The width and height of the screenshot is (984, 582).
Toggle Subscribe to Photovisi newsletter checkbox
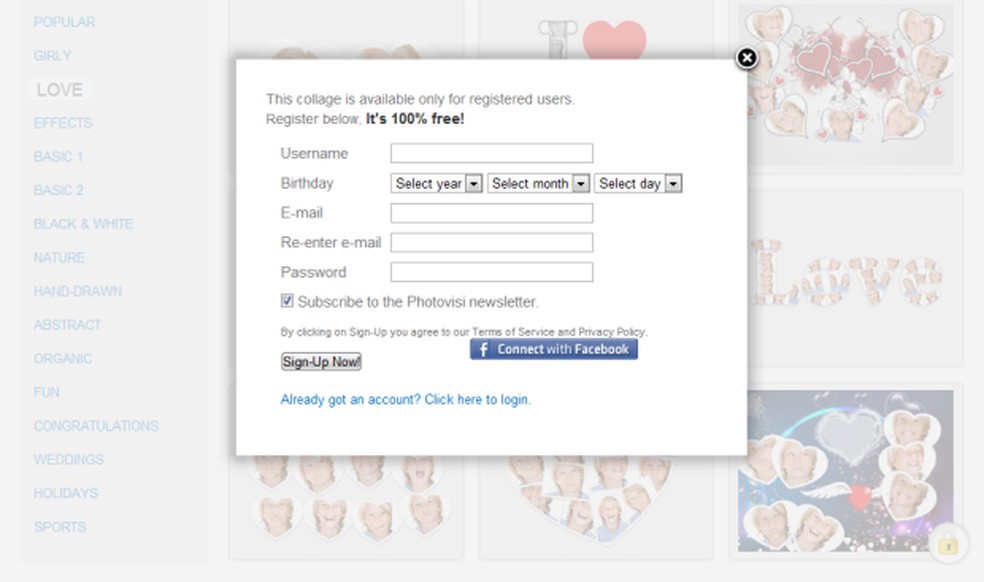coord(288,301)
